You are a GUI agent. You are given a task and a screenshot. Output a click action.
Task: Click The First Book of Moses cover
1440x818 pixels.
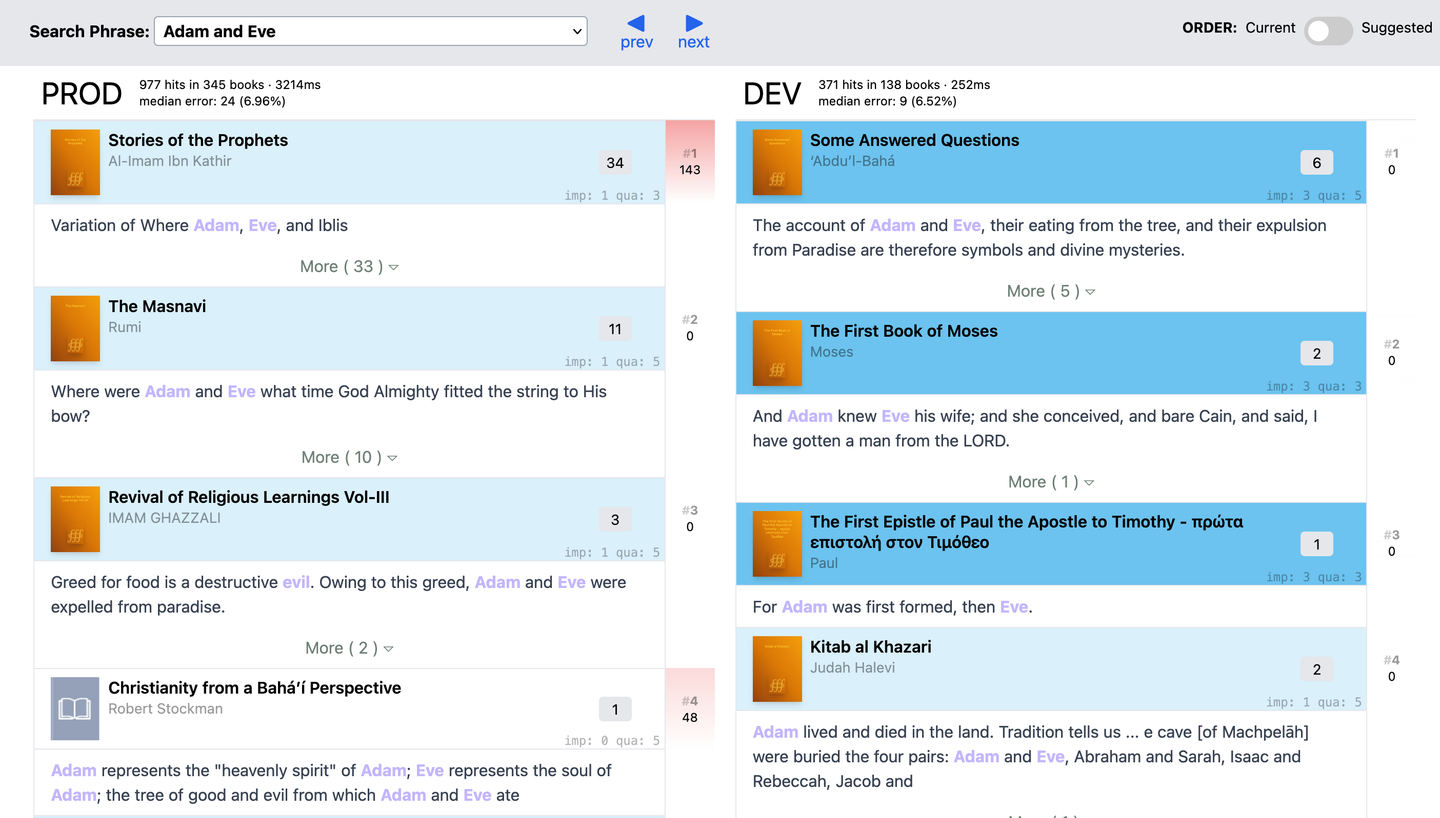(x=777, y=353)
